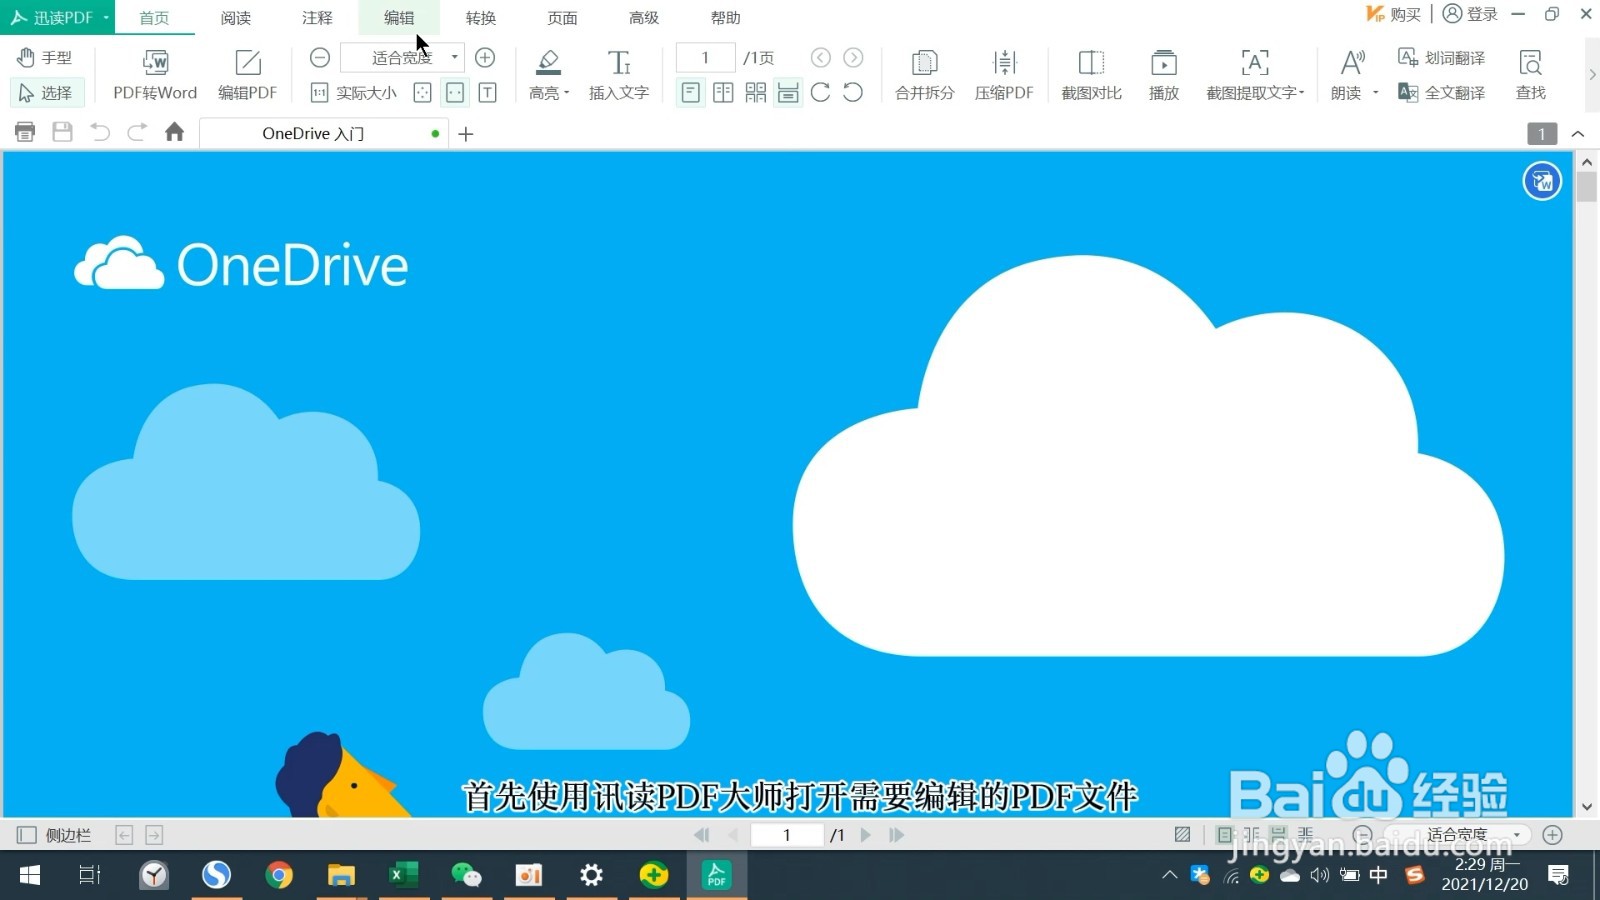
Task: Jump to the last page in status bar
Action: coord(896,835)
